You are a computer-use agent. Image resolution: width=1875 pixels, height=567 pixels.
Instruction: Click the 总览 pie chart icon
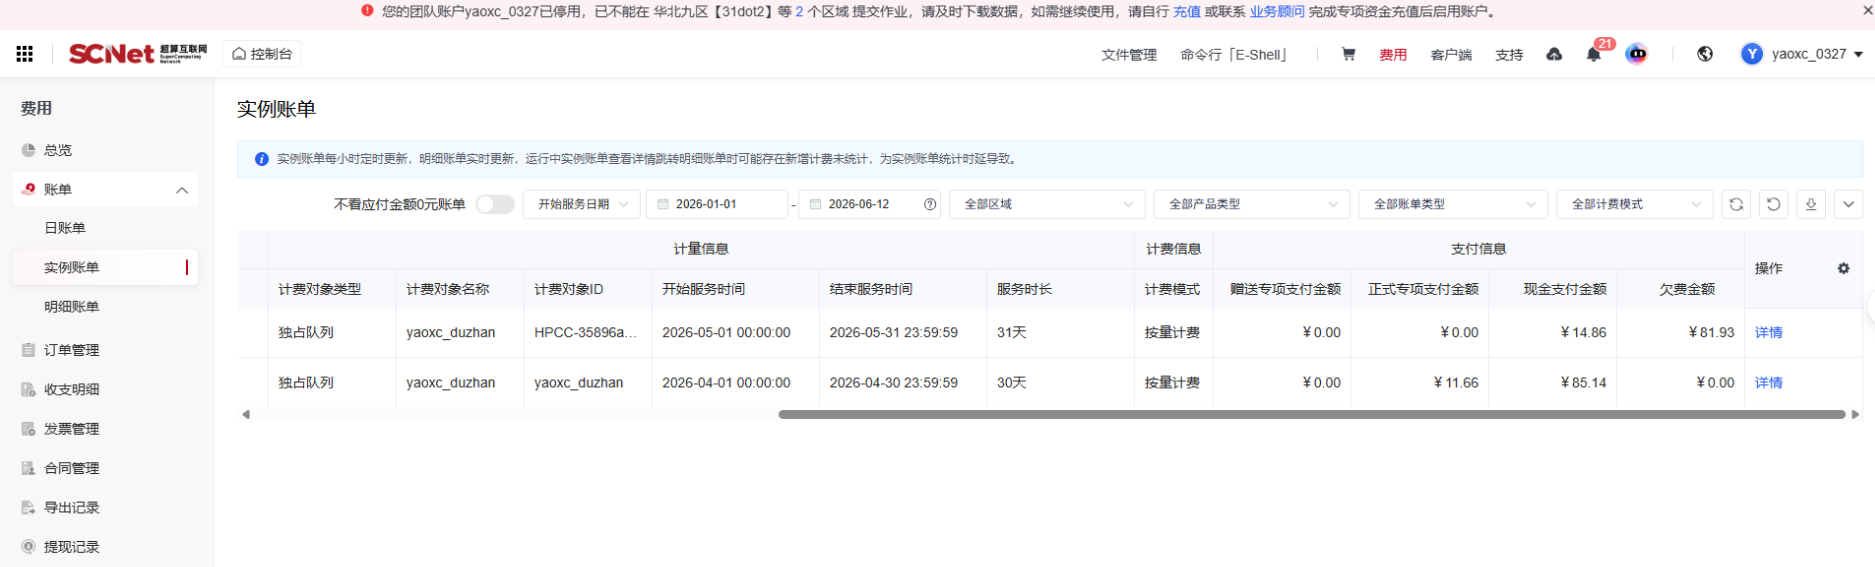coord(28,150)
